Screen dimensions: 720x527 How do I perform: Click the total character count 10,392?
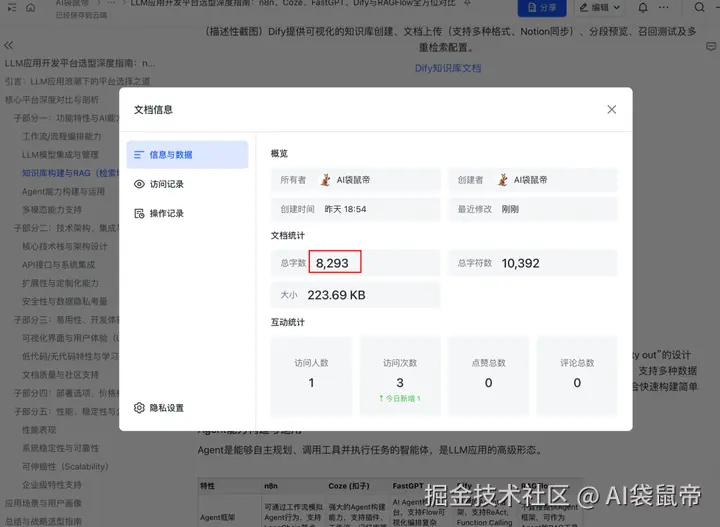point(520,263)
